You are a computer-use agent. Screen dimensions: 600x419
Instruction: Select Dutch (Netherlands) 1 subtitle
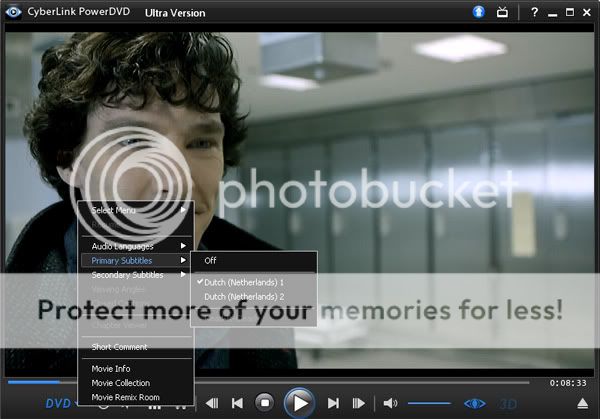pos(254,282)
